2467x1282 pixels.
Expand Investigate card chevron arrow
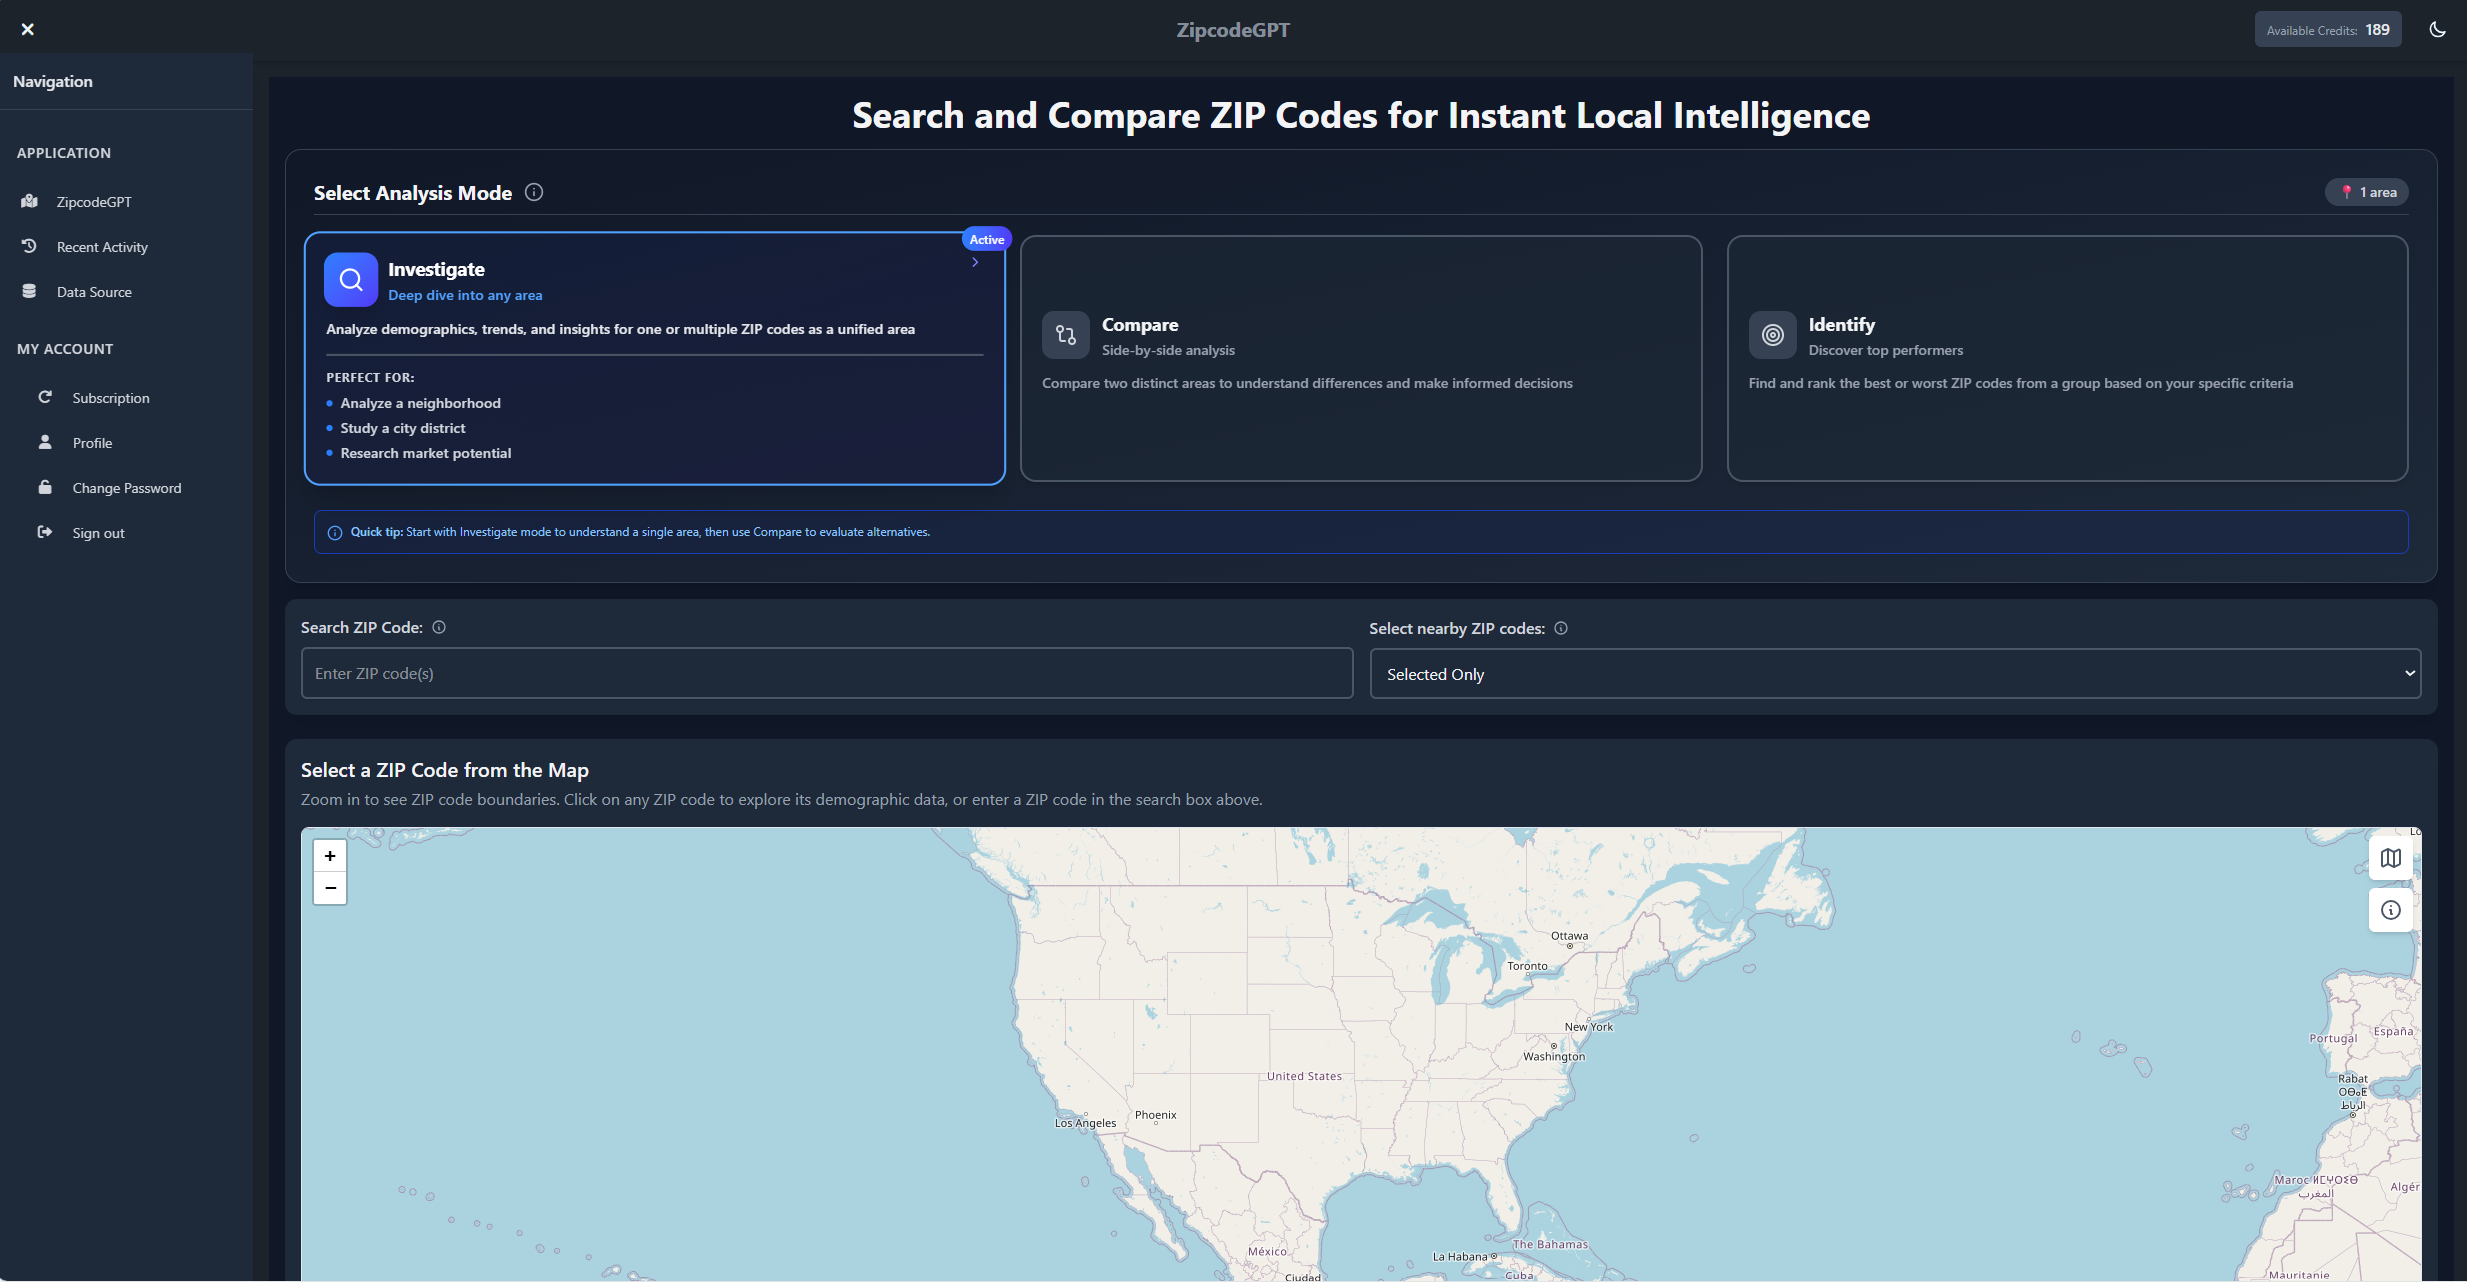coord(975,263)
